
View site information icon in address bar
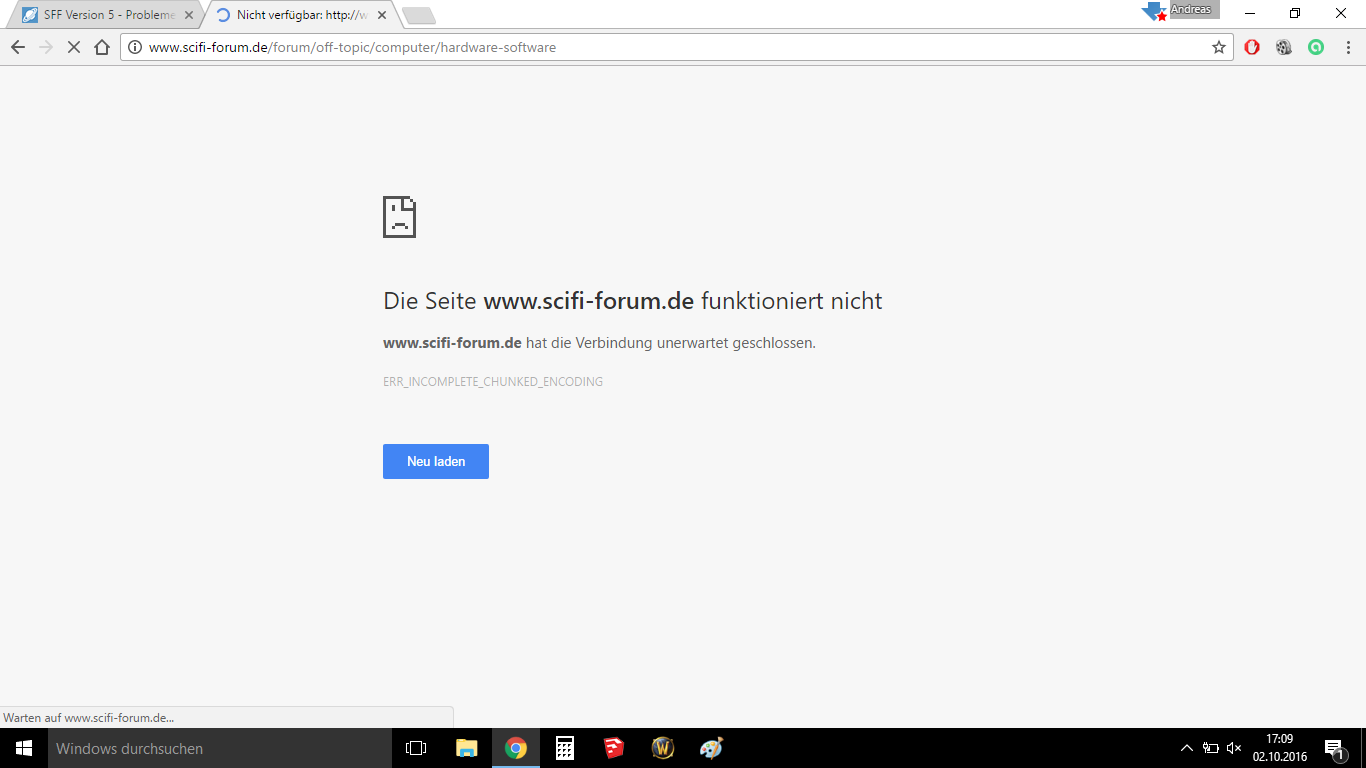click(135, 47)
